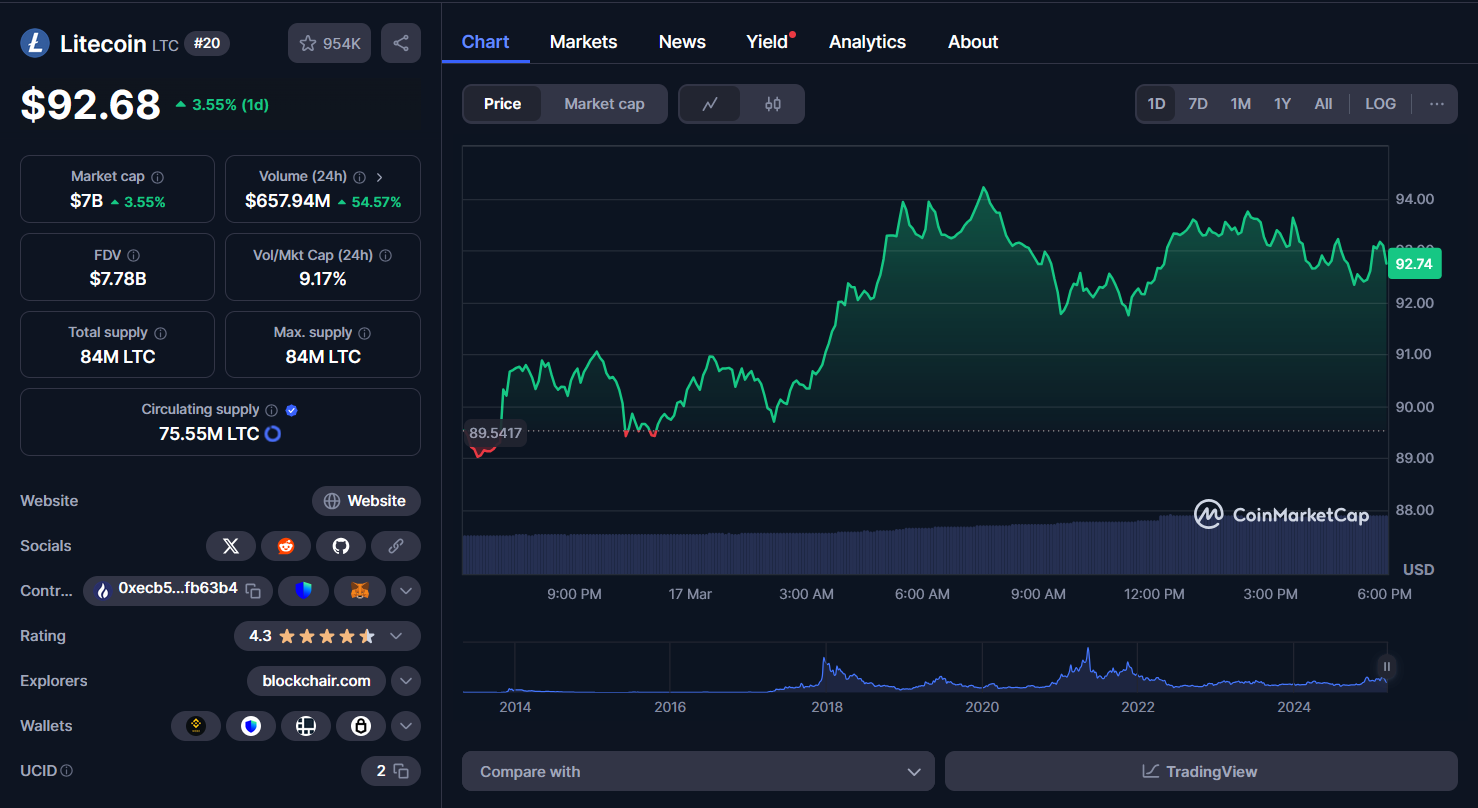Switch to the Markets tab
1478x808 pixels.
pyautogui.click(x=583, y=41)
